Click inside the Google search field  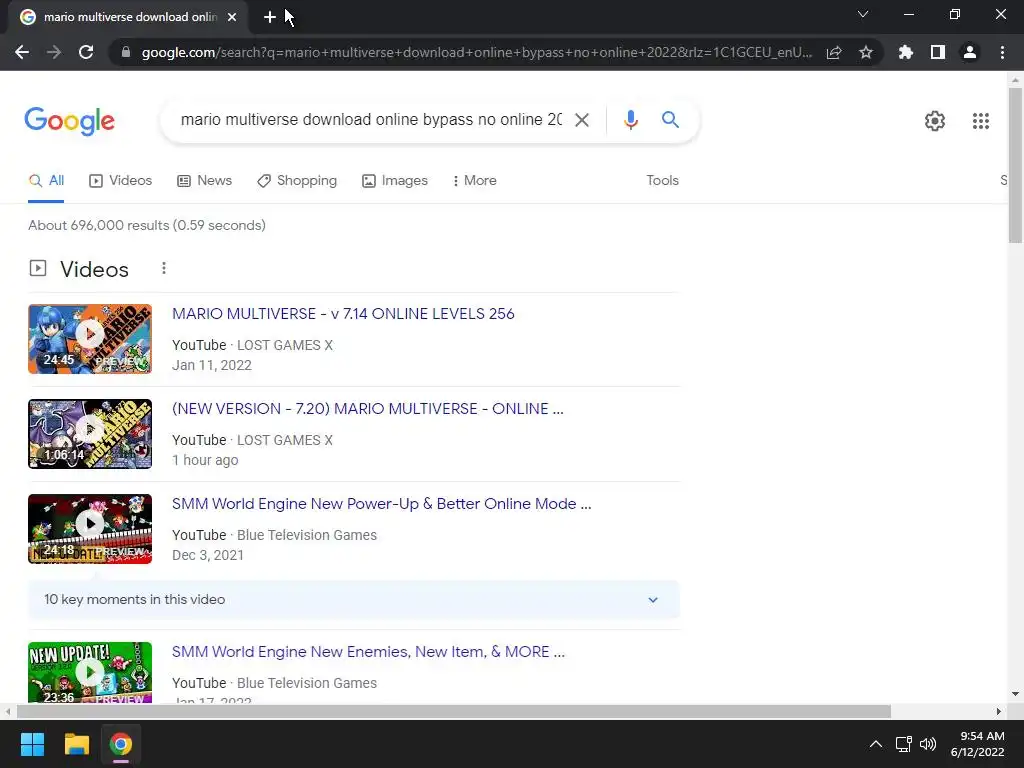point(371,120)
